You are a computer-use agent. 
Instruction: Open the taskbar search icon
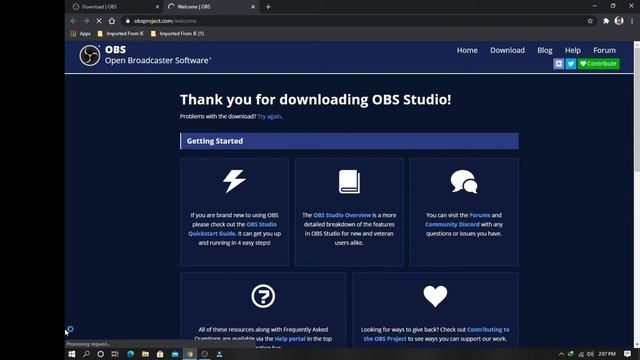click(x=86, y=354)
